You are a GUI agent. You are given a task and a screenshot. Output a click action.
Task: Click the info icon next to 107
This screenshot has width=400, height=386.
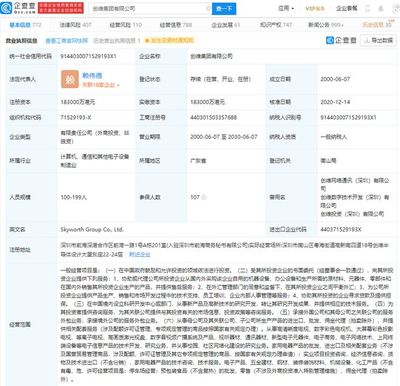point(204,197)
